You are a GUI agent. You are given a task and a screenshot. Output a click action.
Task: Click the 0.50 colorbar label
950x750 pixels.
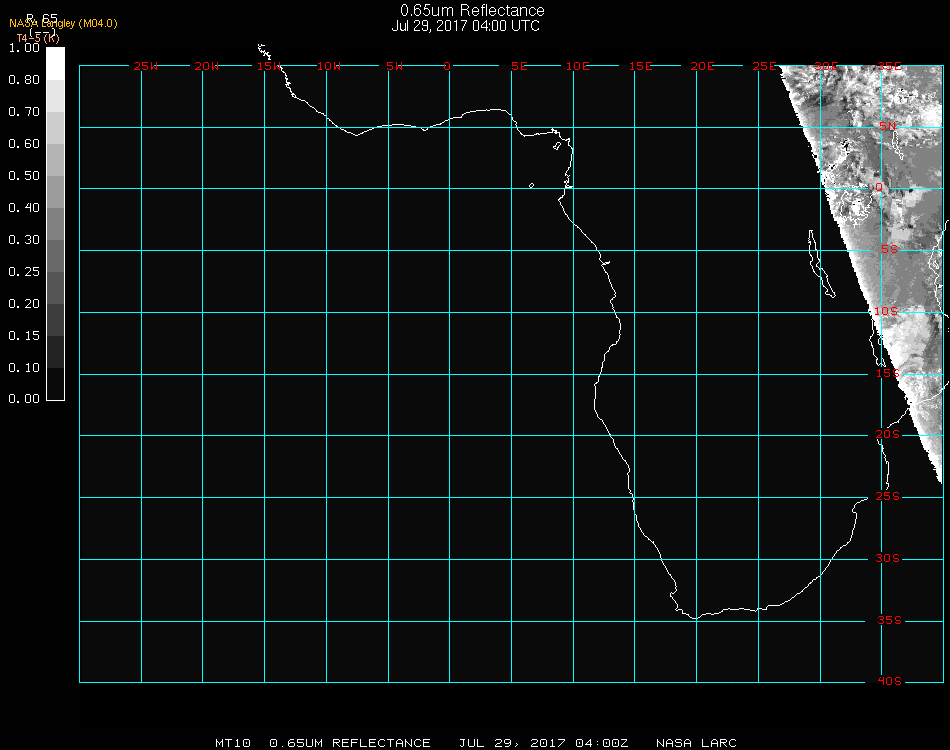click(24, 176)
